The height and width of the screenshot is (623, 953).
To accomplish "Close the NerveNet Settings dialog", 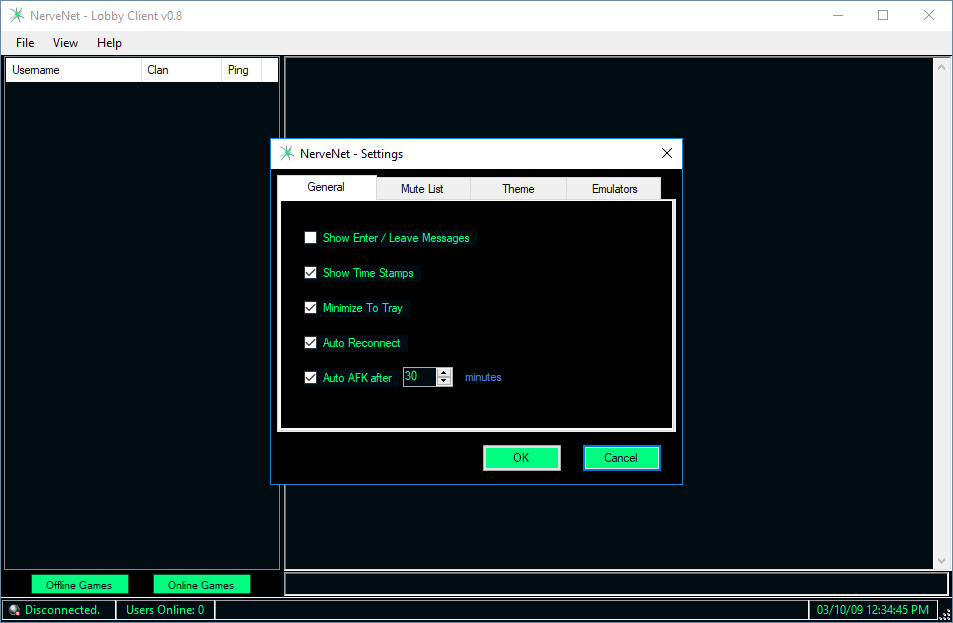I will point(667,153).
